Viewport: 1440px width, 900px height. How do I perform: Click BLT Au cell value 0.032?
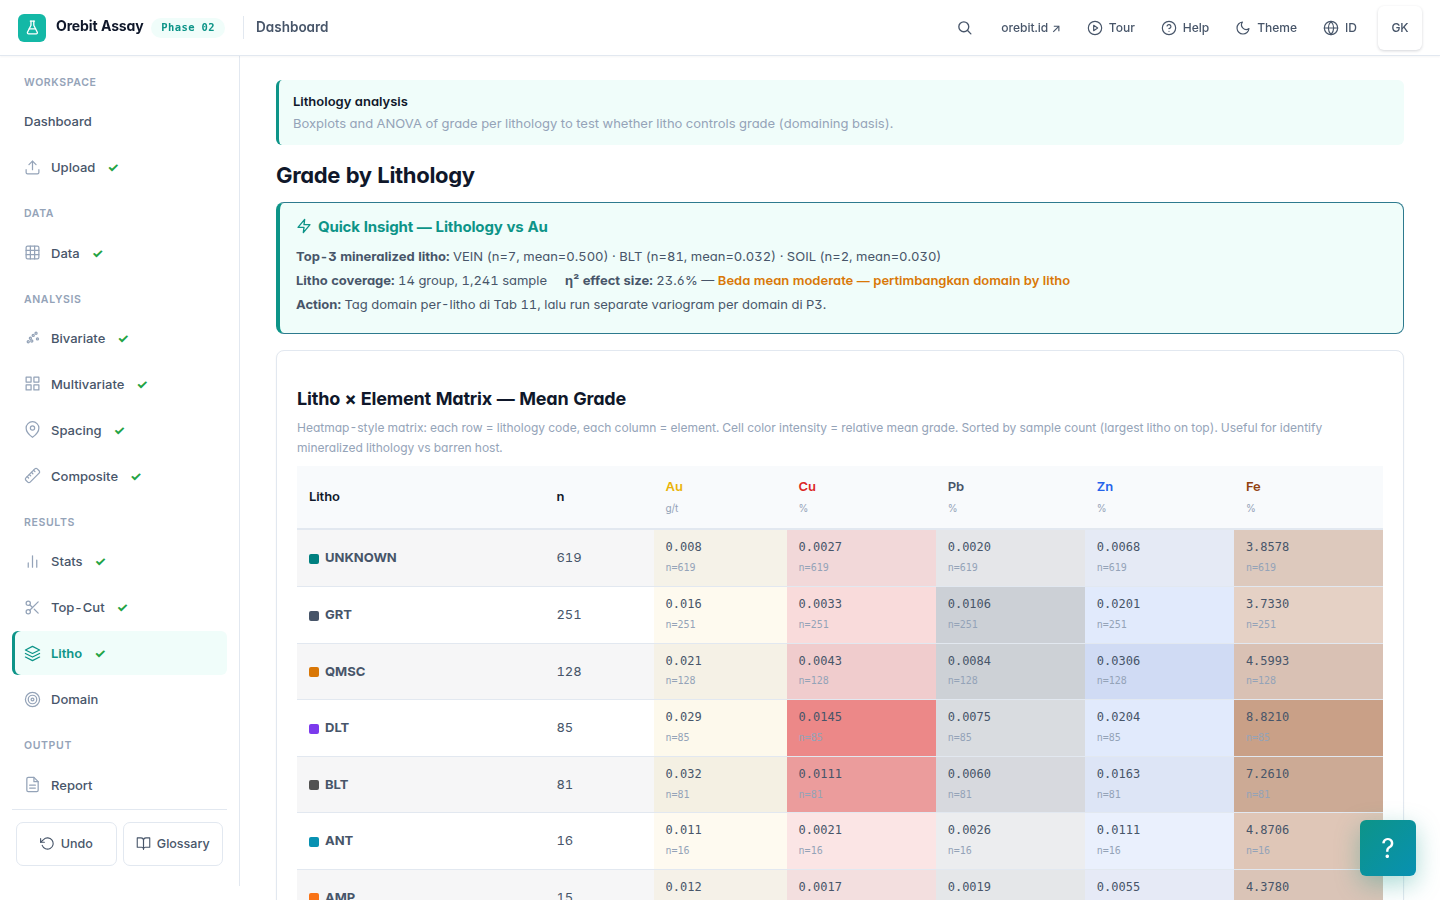pyautogui.click(x=684, y=775)
